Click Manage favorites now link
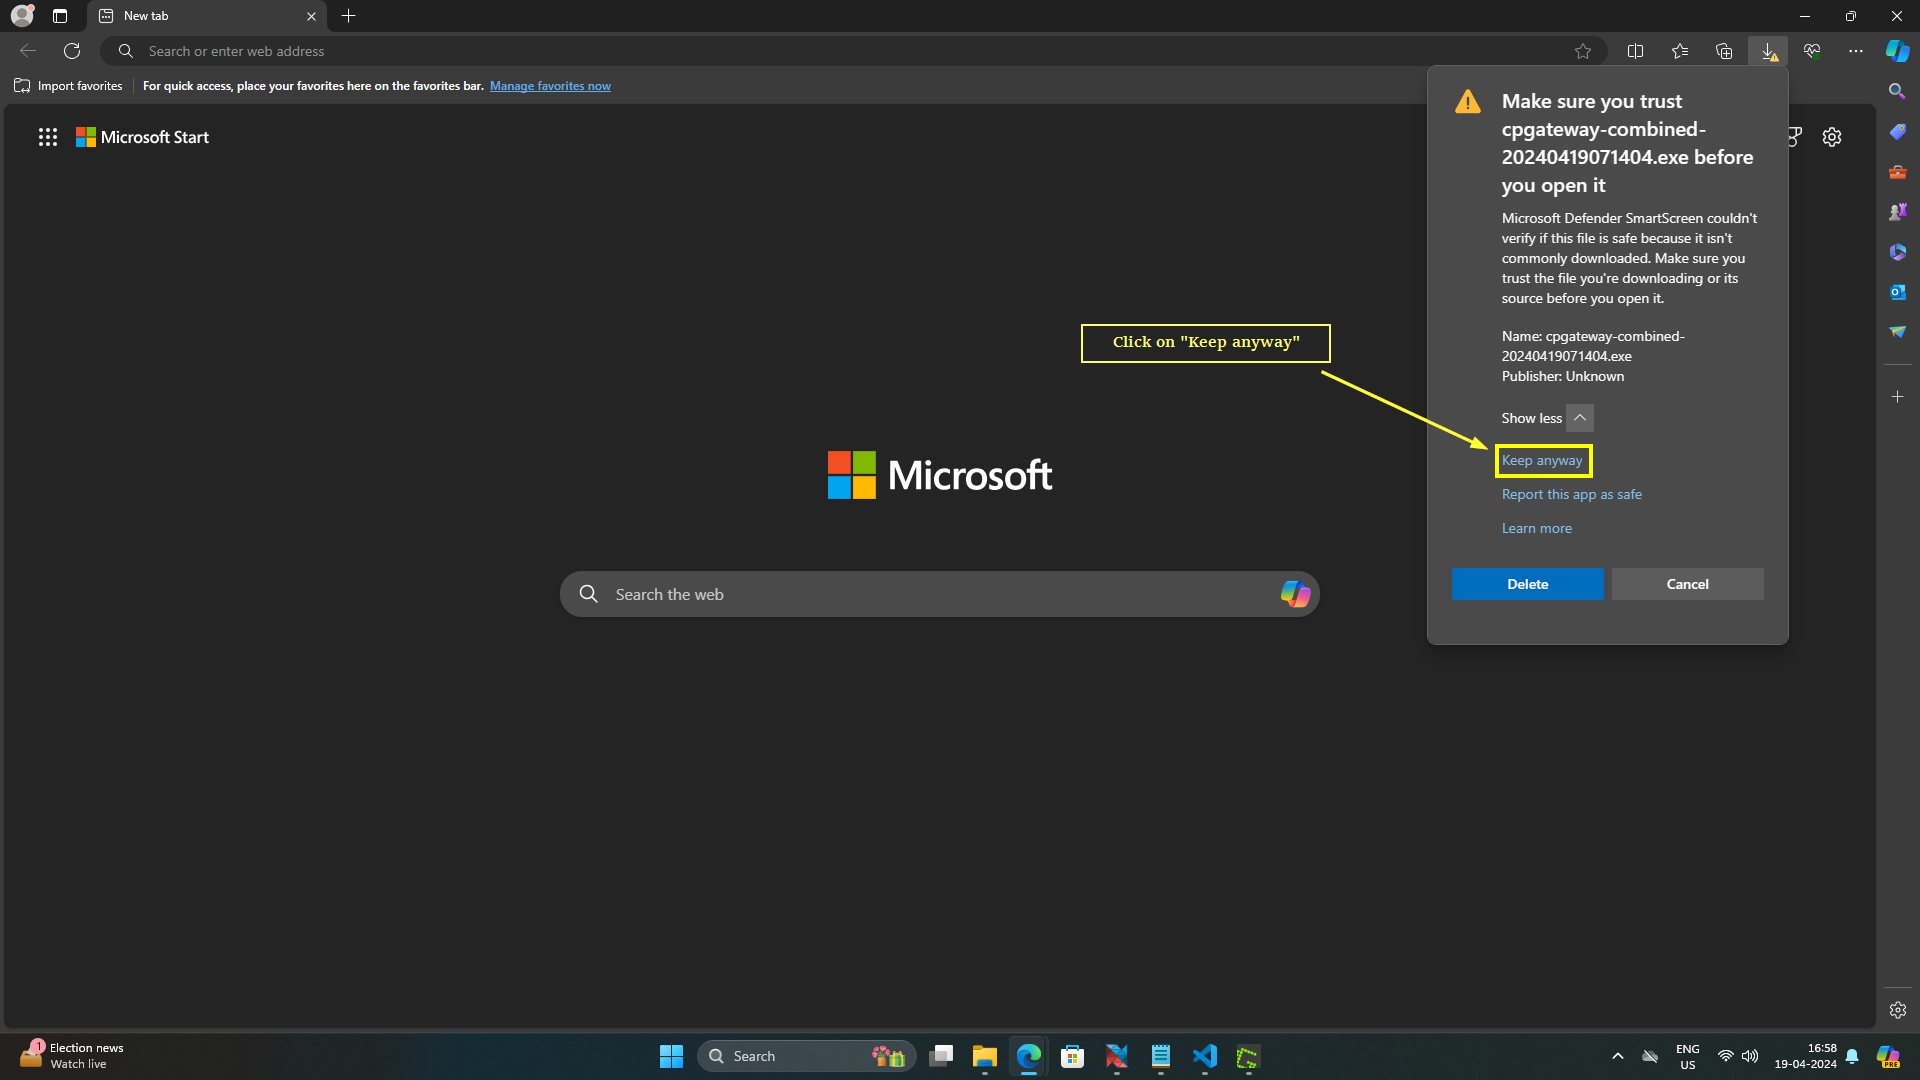The height and width of the screenshot is (1080, 1920). [x=550, y=86]
